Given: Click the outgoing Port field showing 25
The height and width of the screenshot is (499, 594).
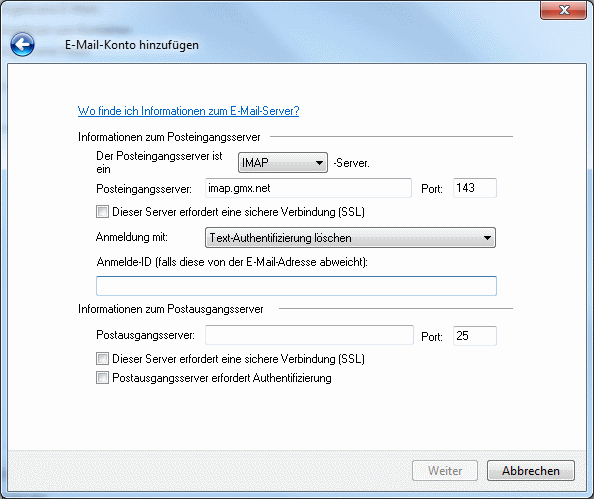Looking at the screenshot, I should point(475,336).
